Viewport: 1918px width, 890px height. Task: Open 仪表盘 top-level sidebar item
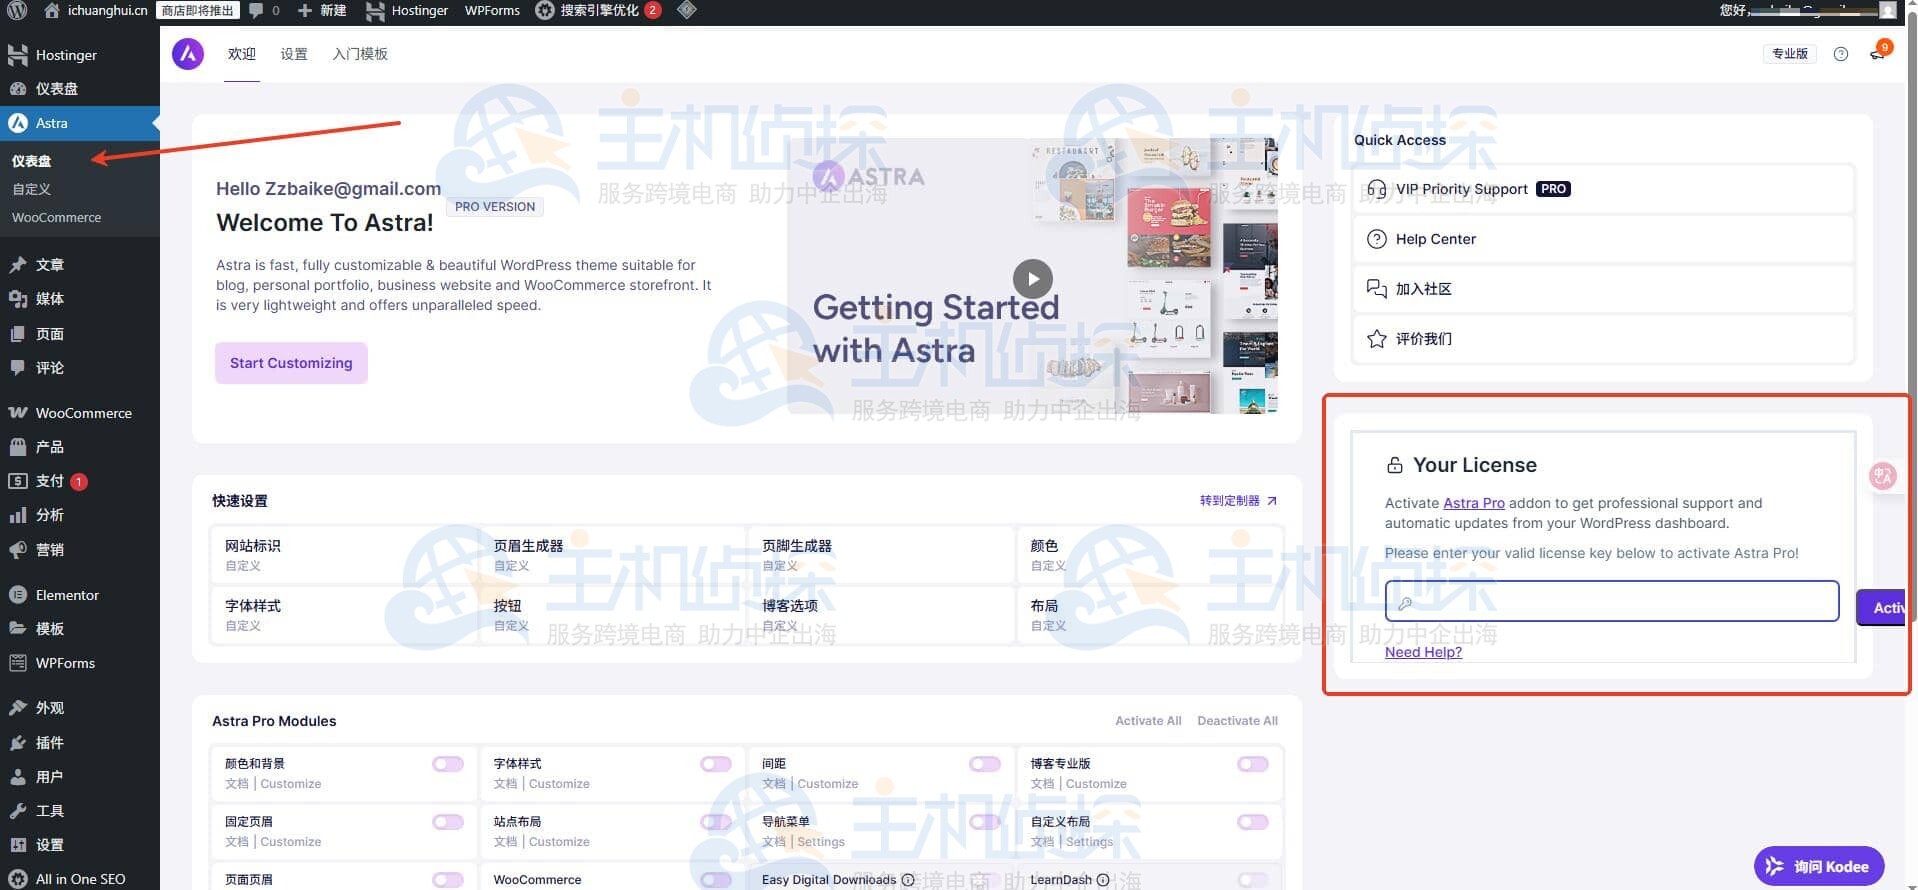80,89
